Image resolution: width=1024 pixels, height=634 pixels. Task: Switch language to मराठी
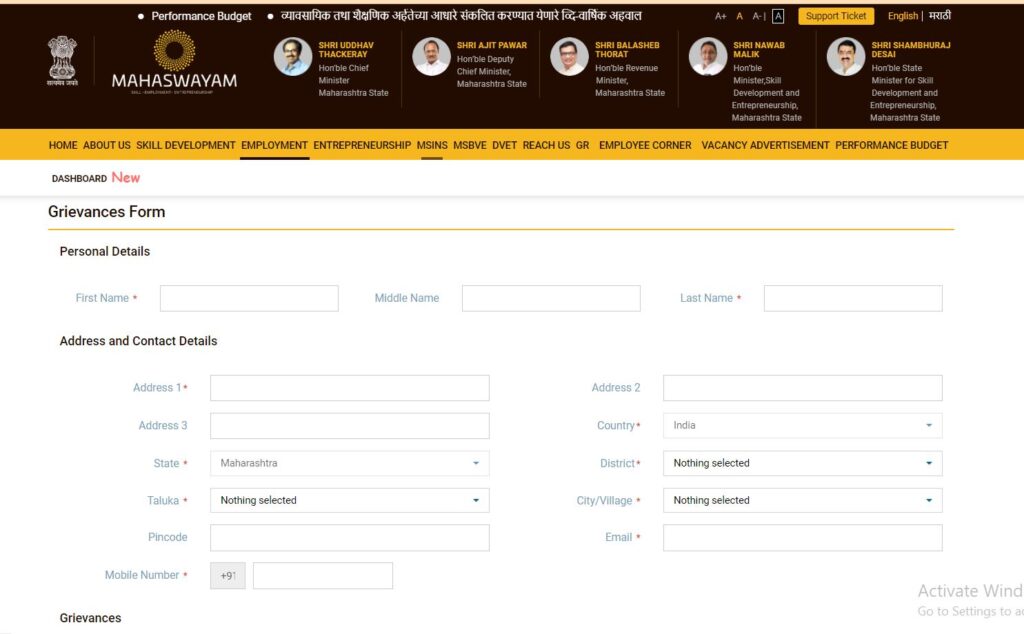point(939,16)
